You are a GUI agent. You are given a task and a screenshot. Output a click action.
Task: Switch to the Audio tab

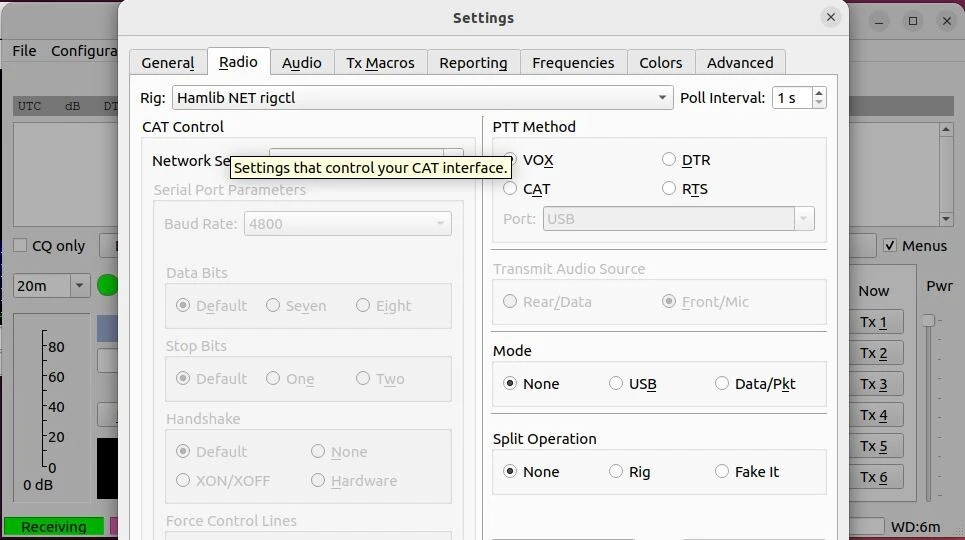click(x=301, y=63)
